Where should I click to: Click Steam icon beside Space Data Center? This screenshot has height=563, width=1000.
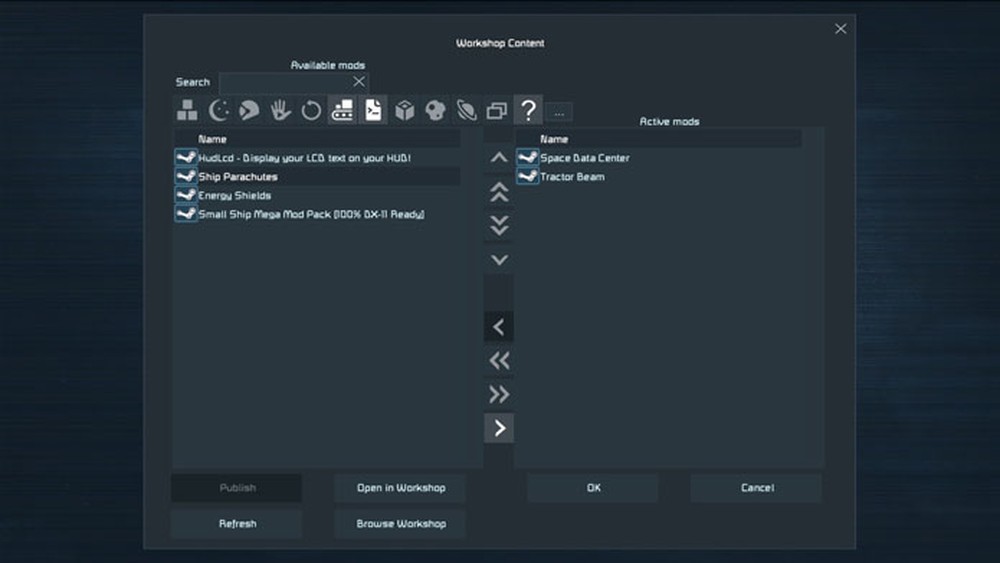(527, 157)
